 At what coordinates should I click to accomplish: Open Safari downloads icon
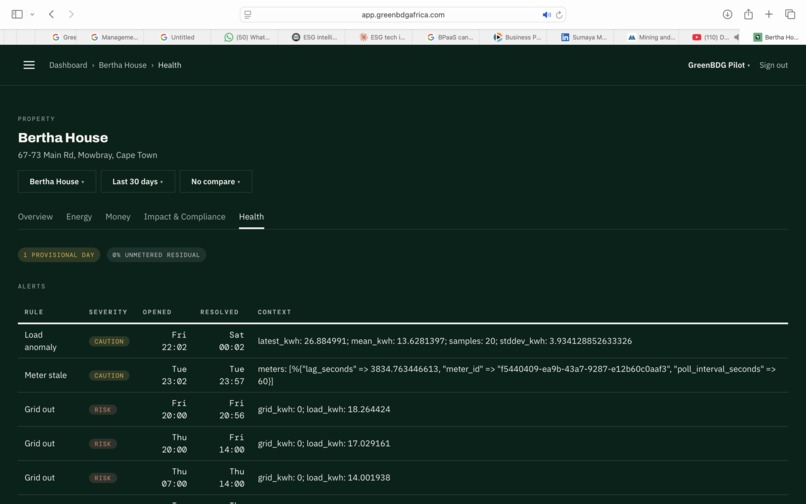tap(727, 14)
